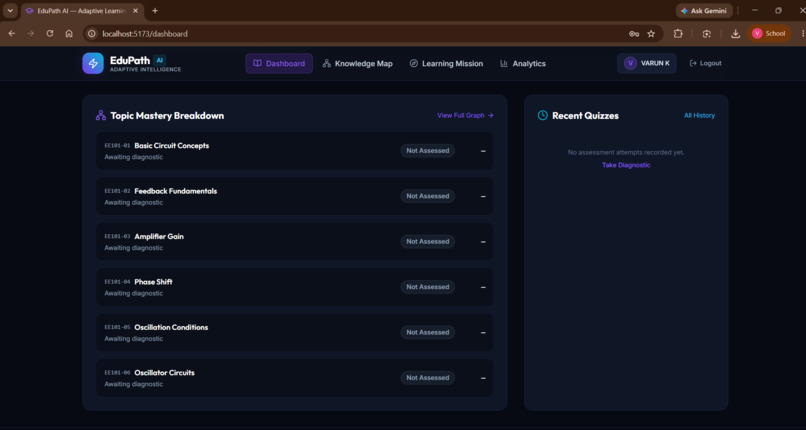Click the EE101-06 course code

[117, 373]
